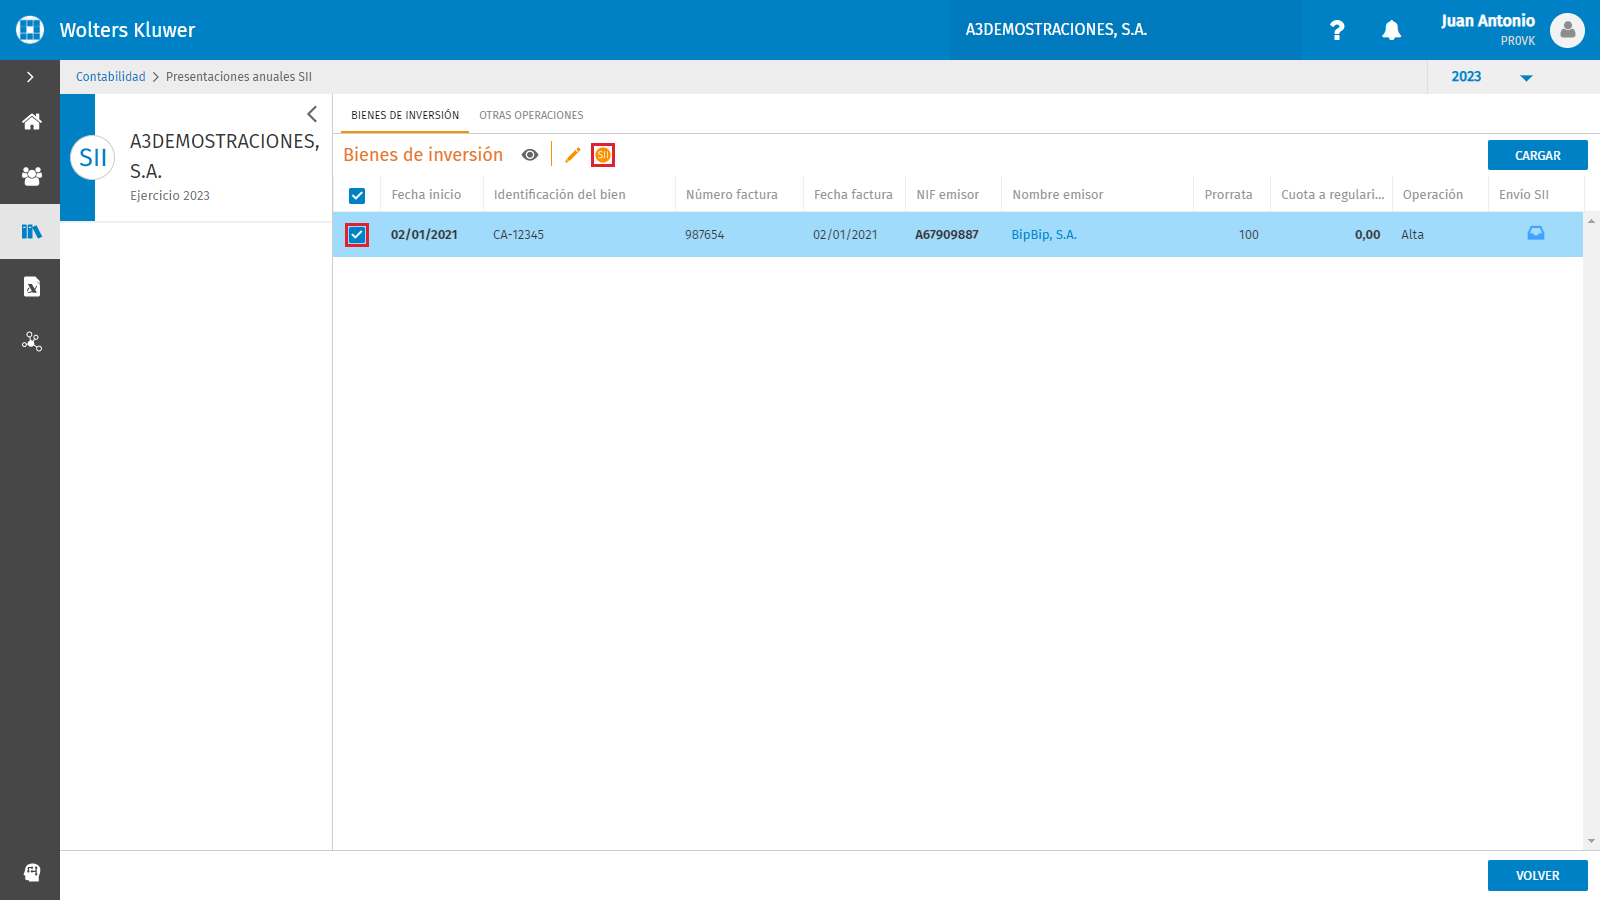Click the Wolters Kluwer logo icon

30,30
